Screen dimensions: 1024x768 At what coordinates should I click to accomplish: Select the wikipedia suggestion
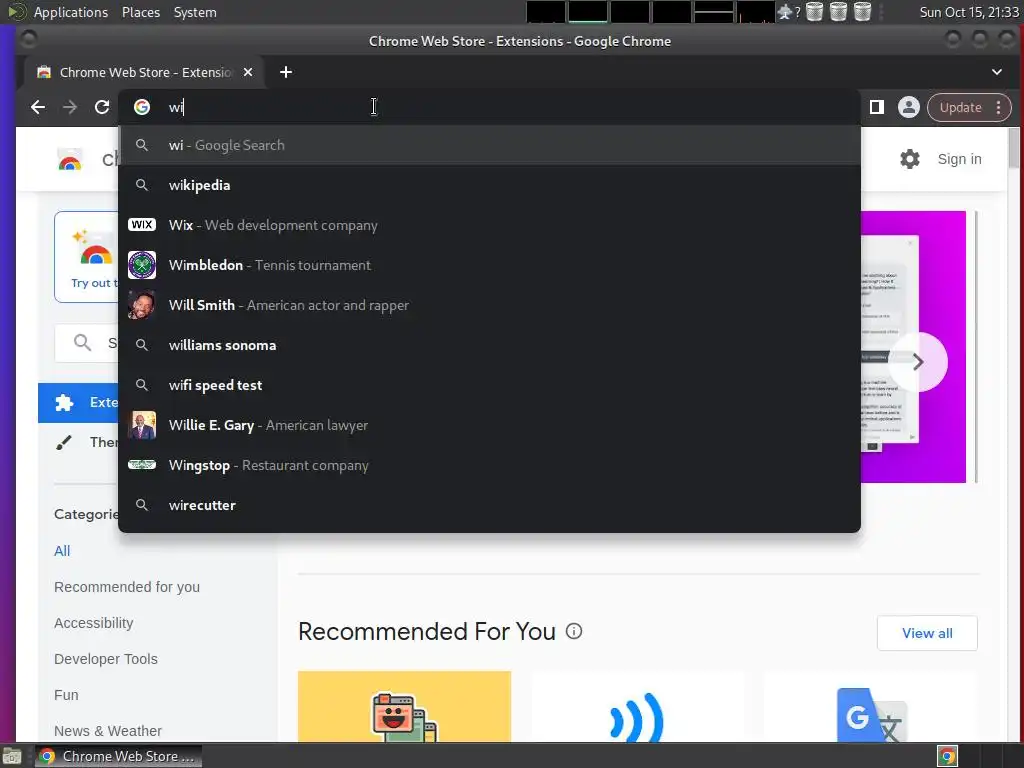[x=489, y=185]
